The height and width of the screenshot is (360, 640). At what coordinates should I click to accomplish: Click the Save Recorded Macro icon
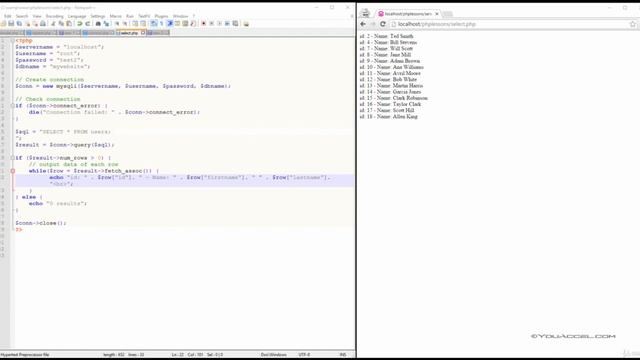236,24
